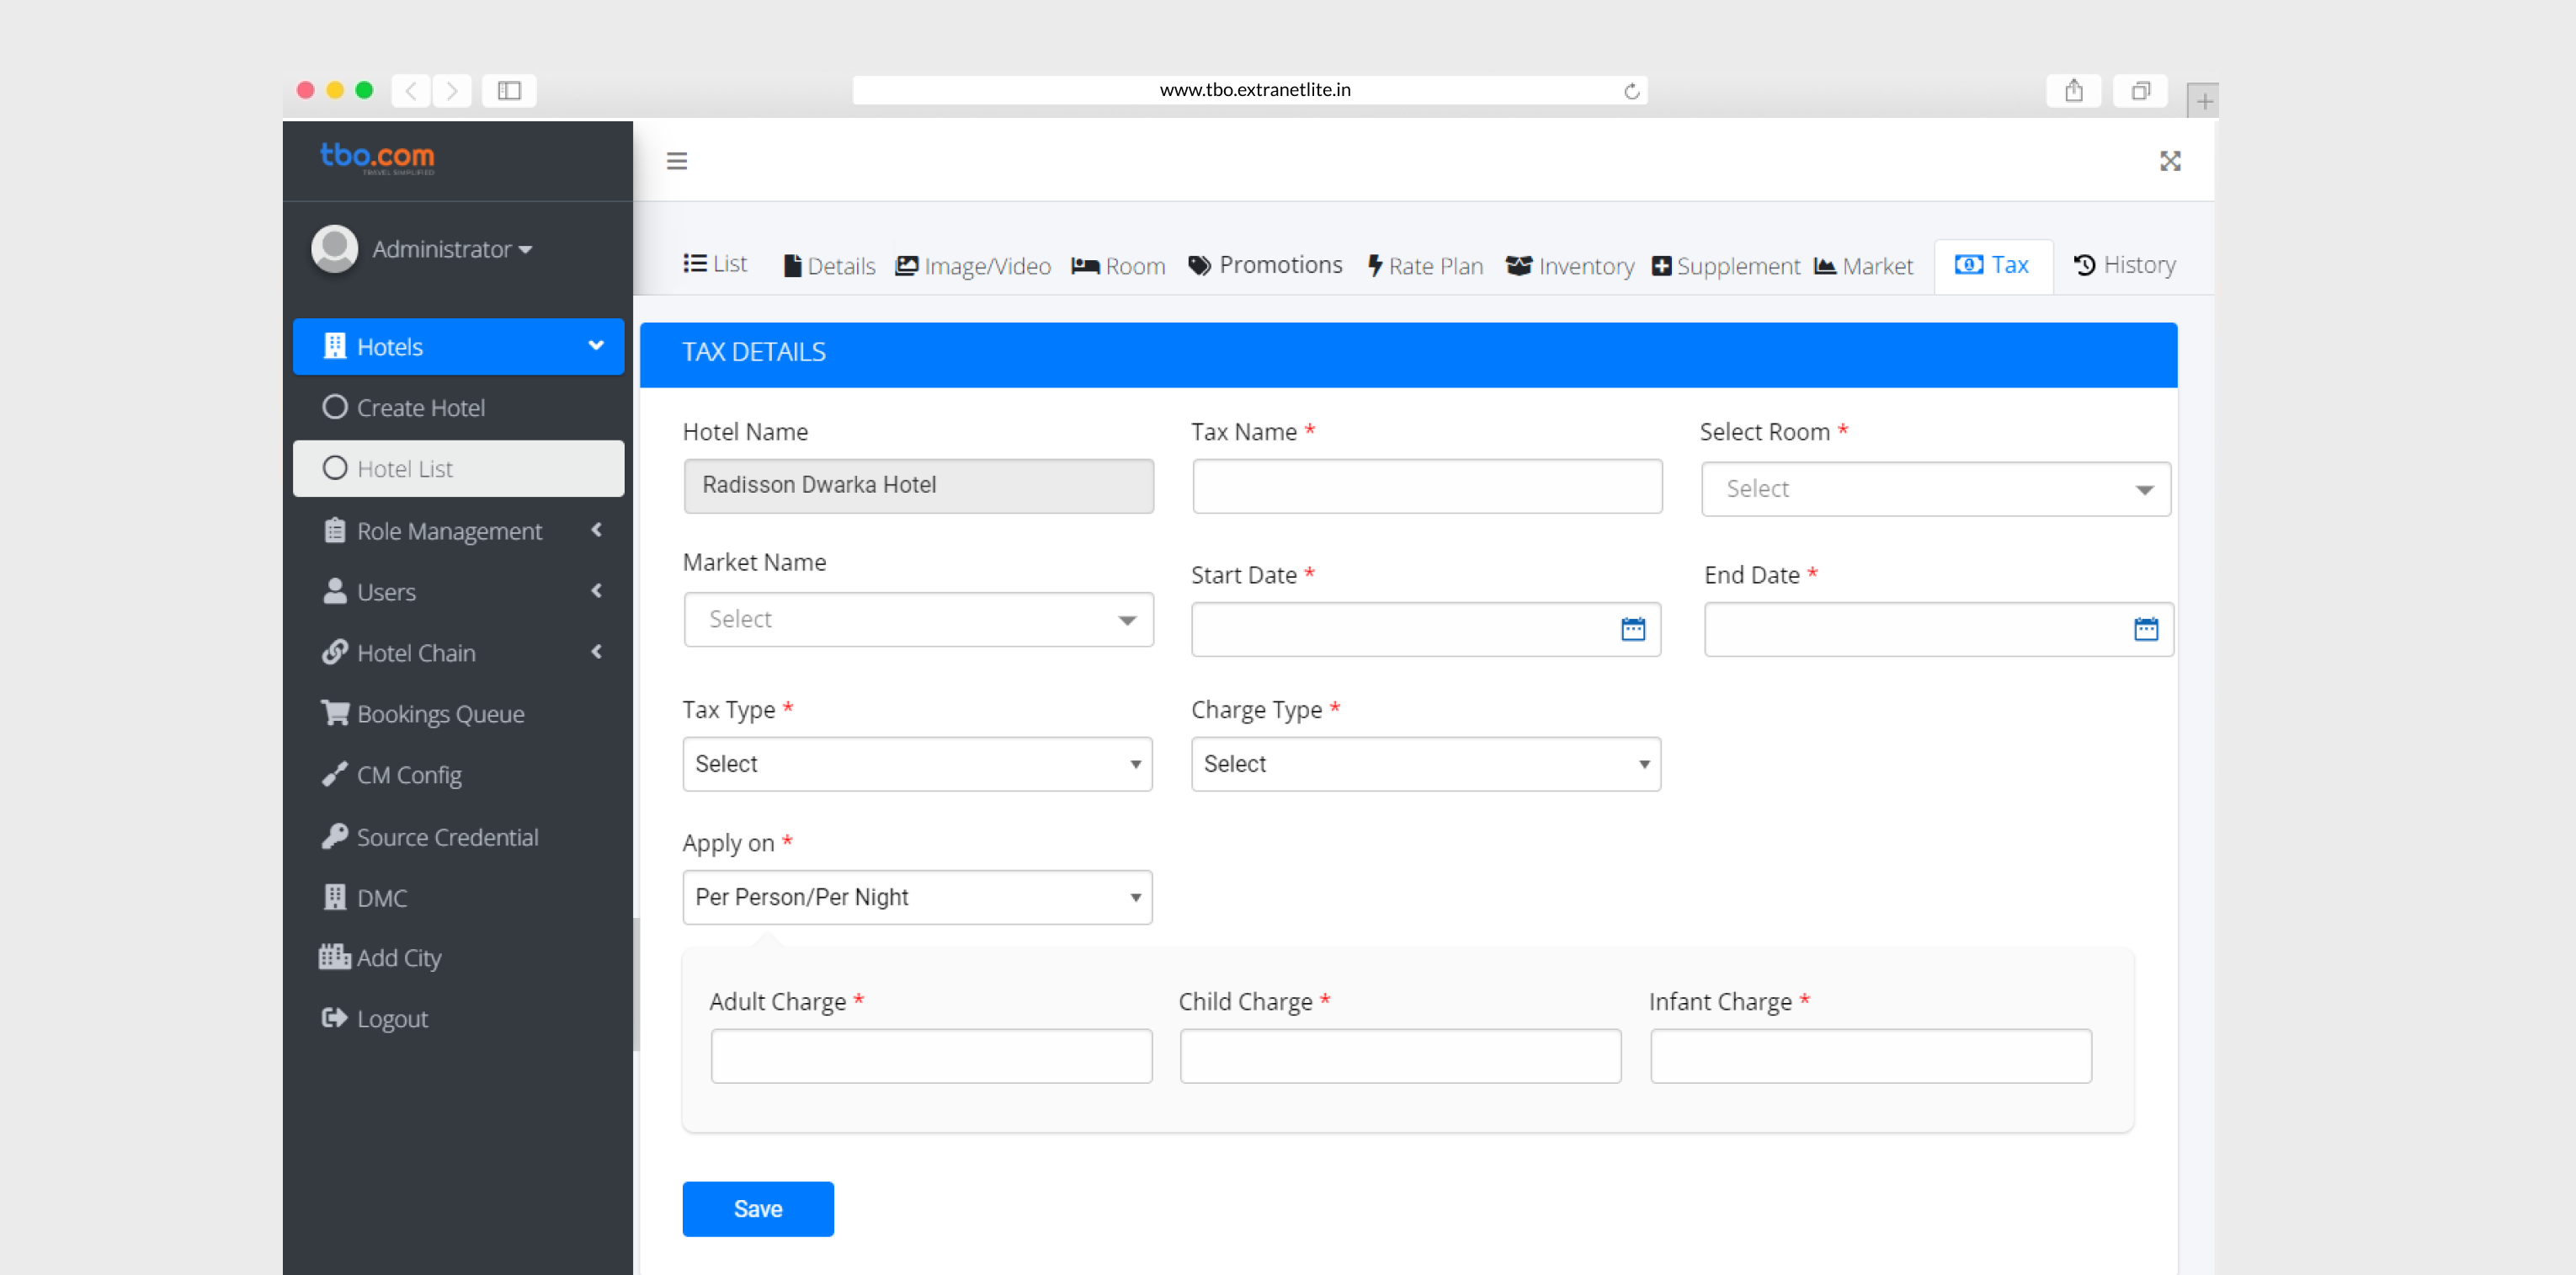Click the browser reload icon

point(1631,91)
